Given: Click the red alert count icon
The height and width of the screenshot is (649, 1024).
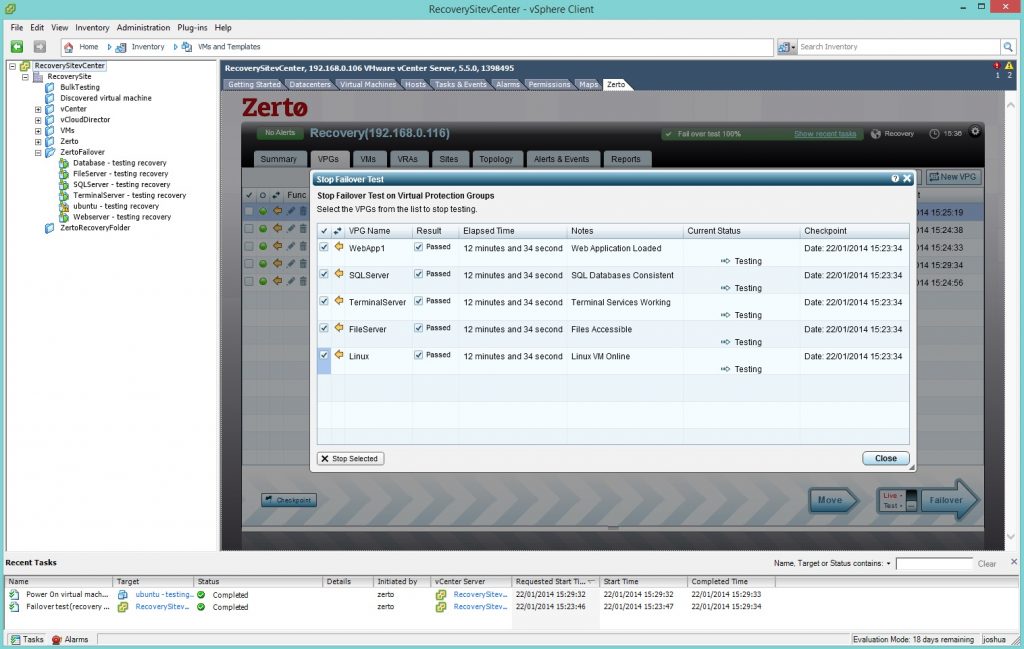Looking at the screenshot, I should (x=997, y=66).
